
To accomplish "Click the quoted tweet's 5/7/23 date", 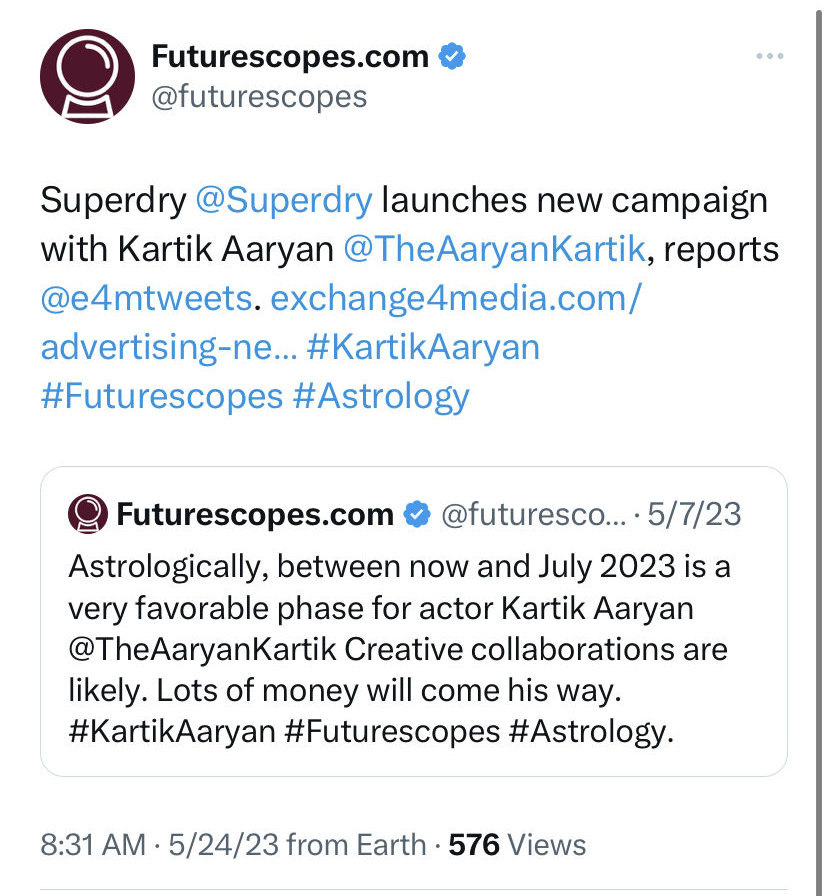I will pos(694,514).
